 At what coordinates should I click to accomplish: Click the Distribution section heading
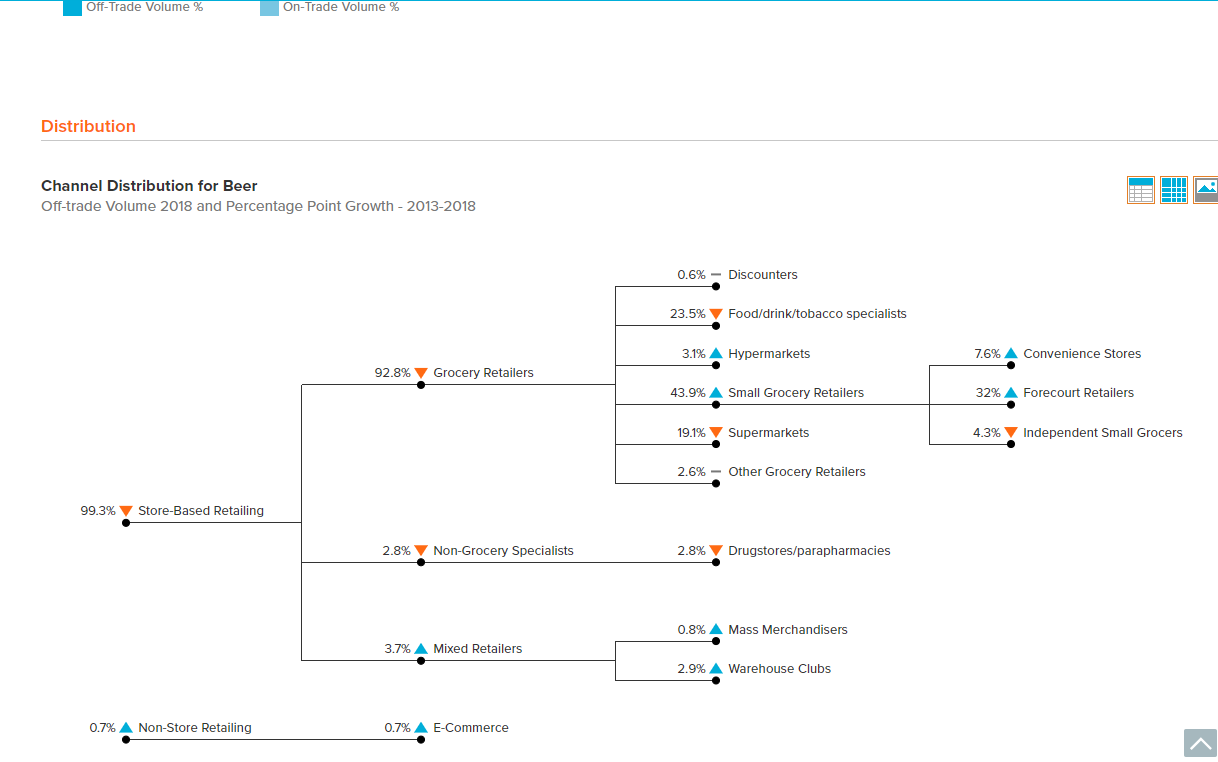coord(88,126)
